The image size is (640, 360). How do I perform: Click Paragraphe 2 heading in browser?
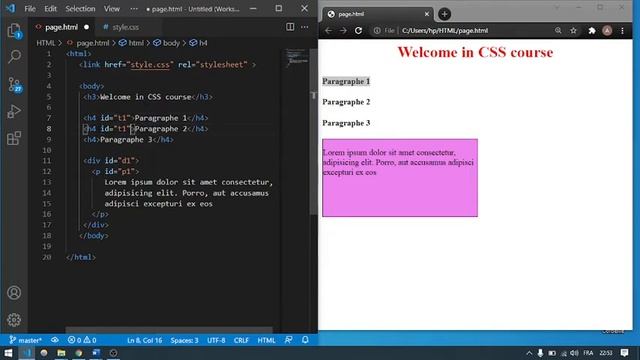346,102
